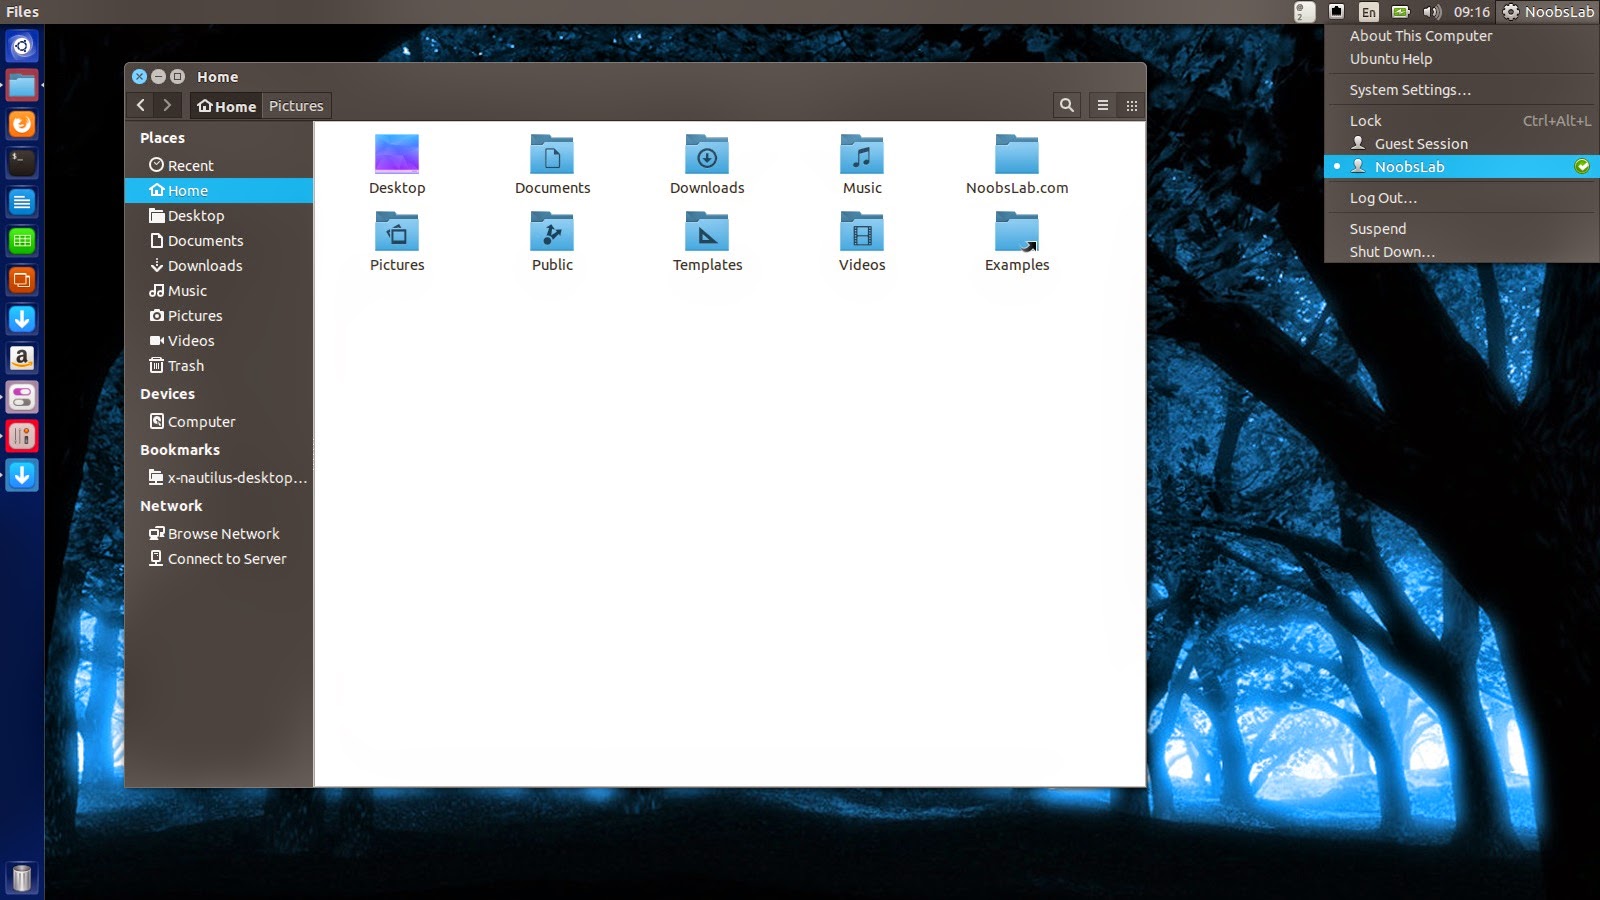The width and height of the screenshot is (1600, 900).
Task: Choose Shut Down from session menu
Action: click(x=1462, y=251)
